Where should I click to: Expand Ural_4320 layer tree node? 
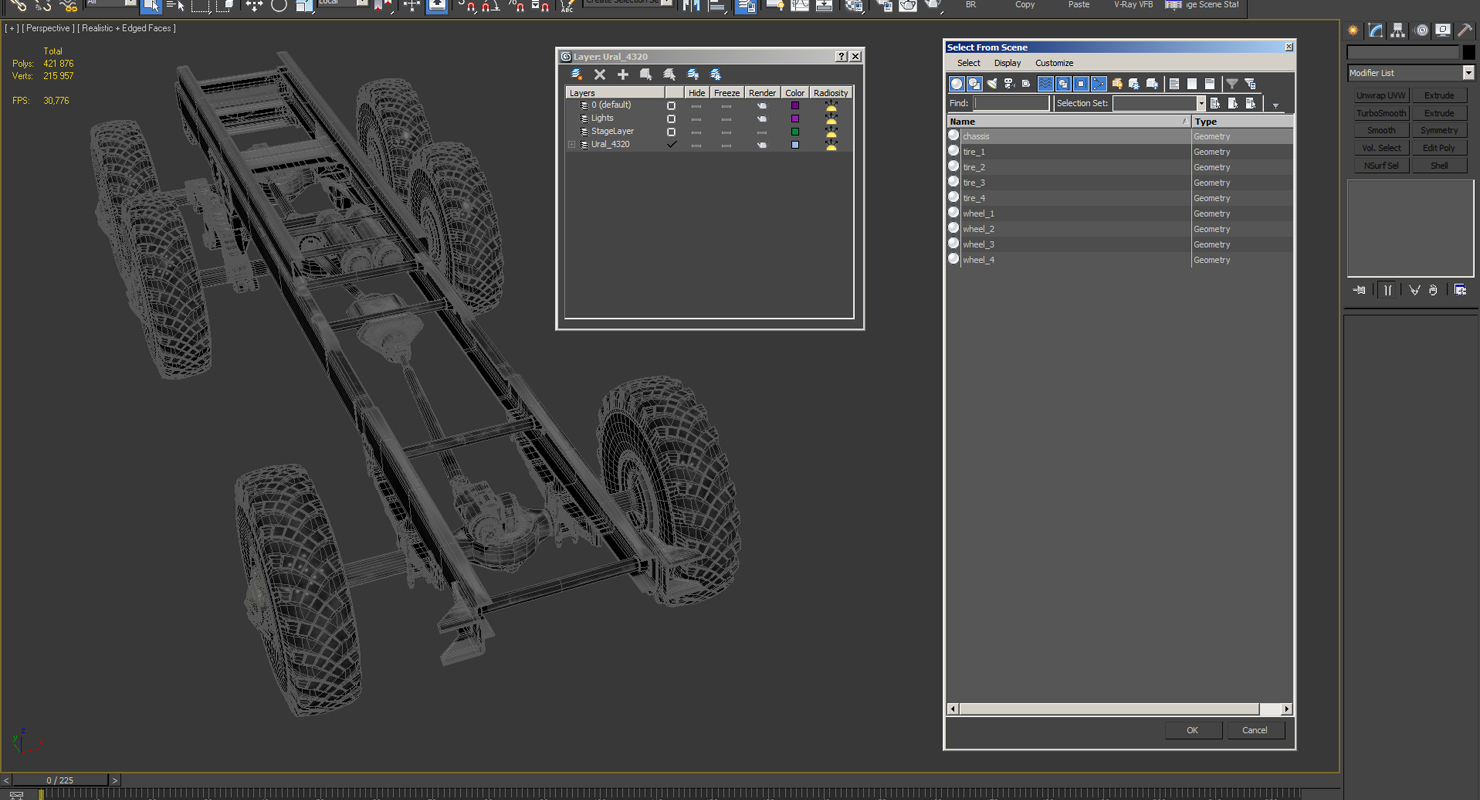[572, 144]
